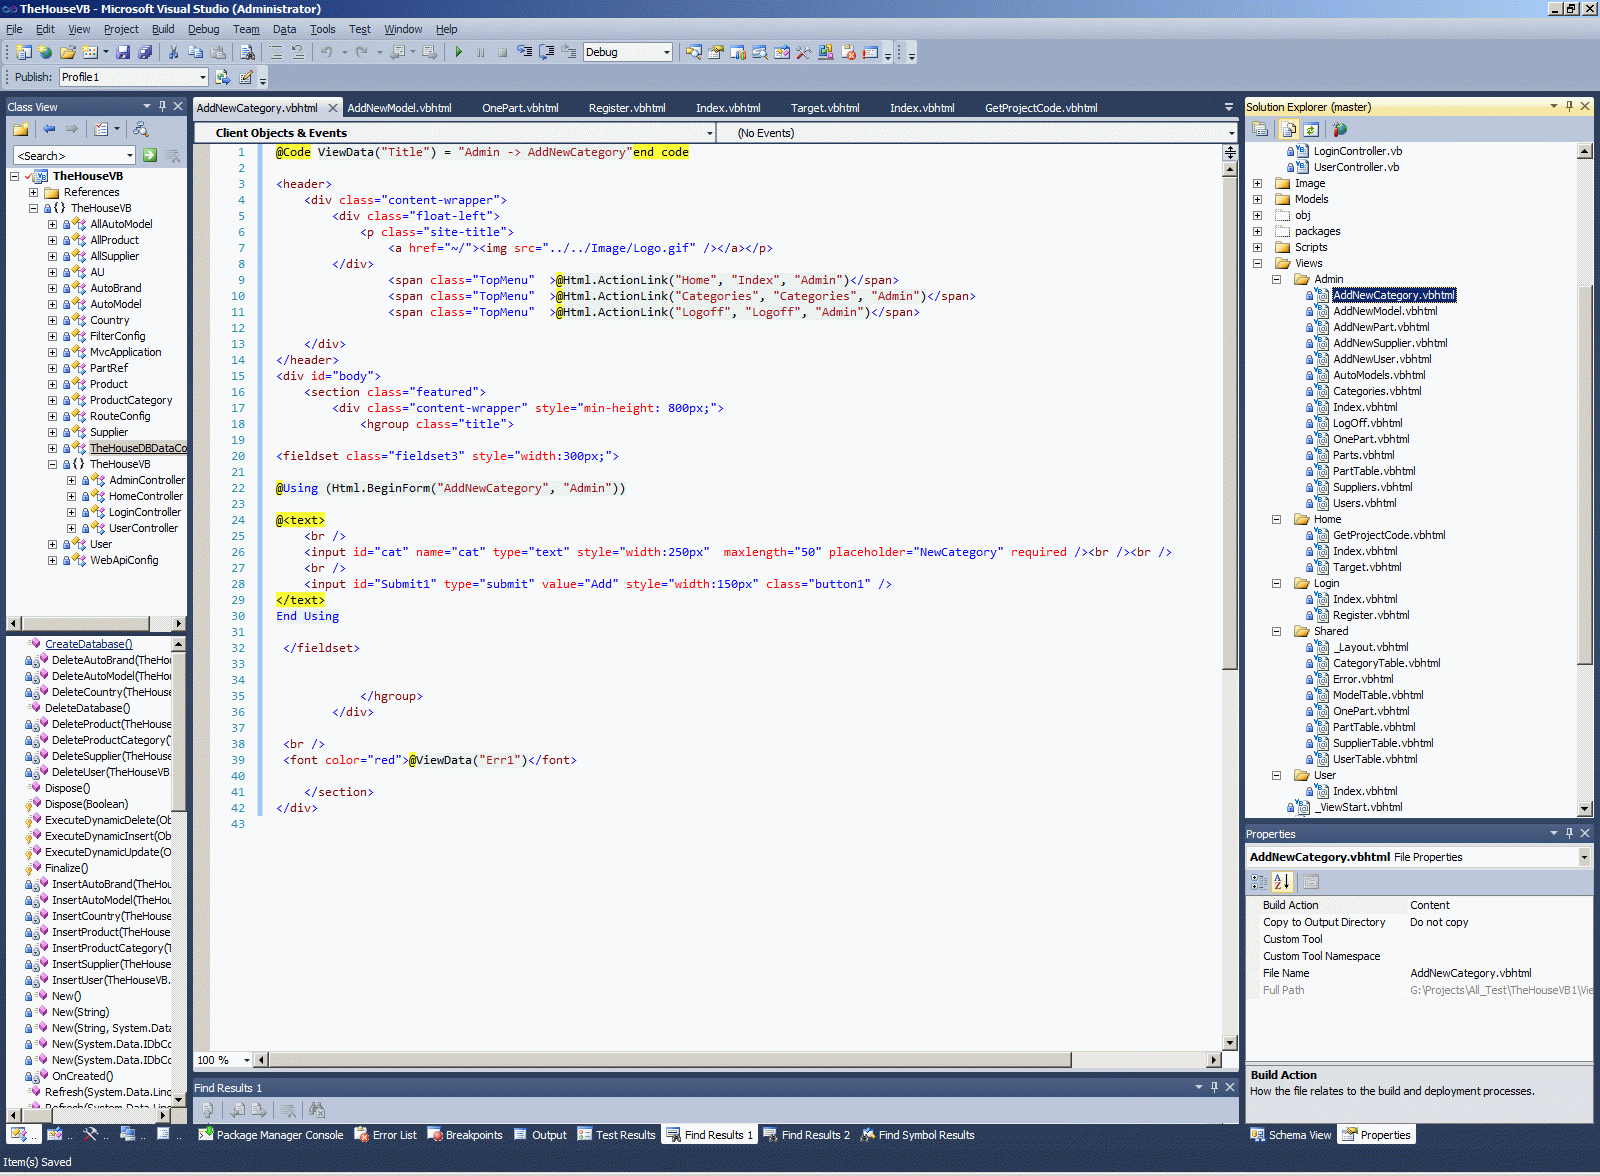Toggle auto-hide pin on Solution Explorer
This screenshot has height=1176, width=1600.
click(x=1569, y=106)
